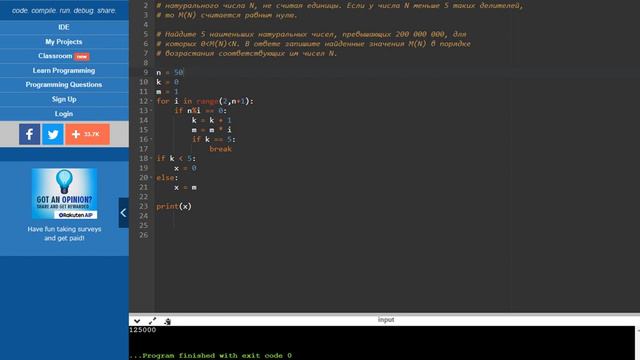Open the Learn Programming link
The height and width of the screenshot is (360, 640).
[x=64, y=71]
